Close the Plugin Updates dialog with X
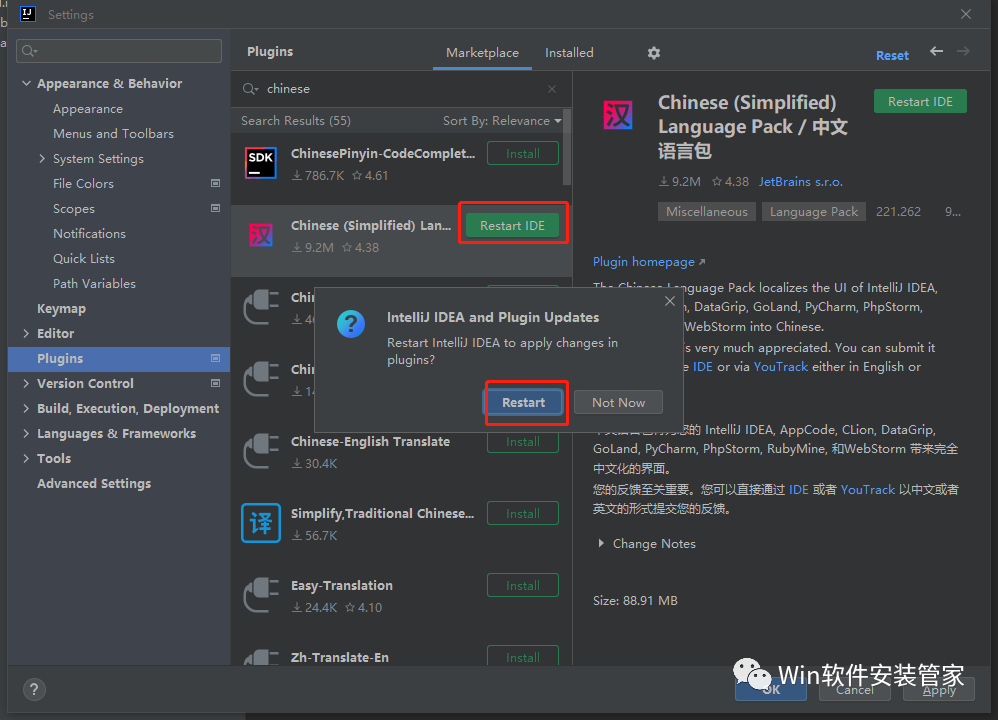This screenshot has height=720, width=998. pos(670,301)
